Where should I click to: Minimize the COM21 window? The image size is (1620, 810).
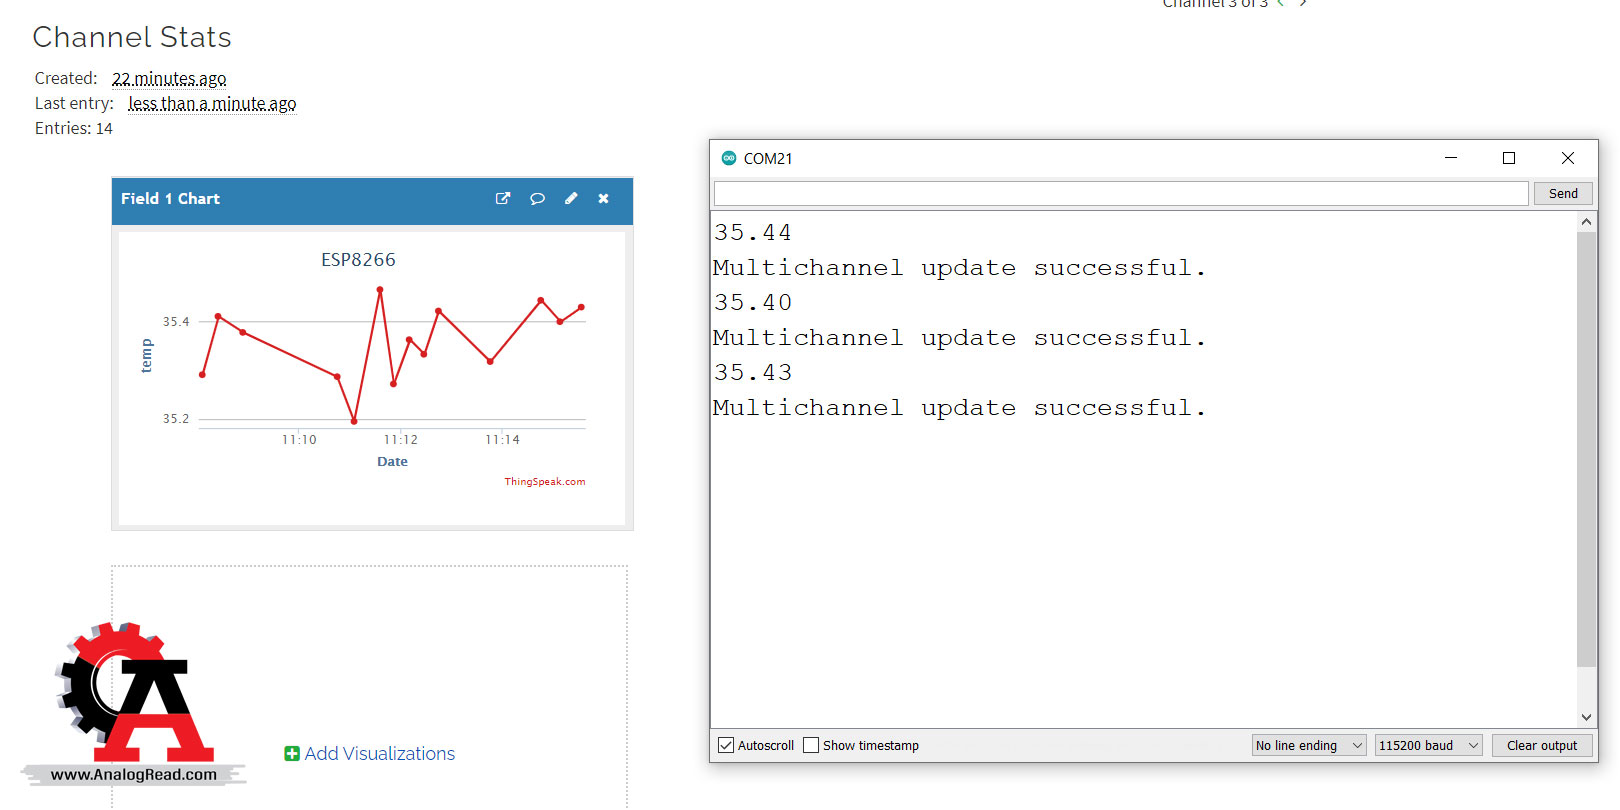(1451, 158)
